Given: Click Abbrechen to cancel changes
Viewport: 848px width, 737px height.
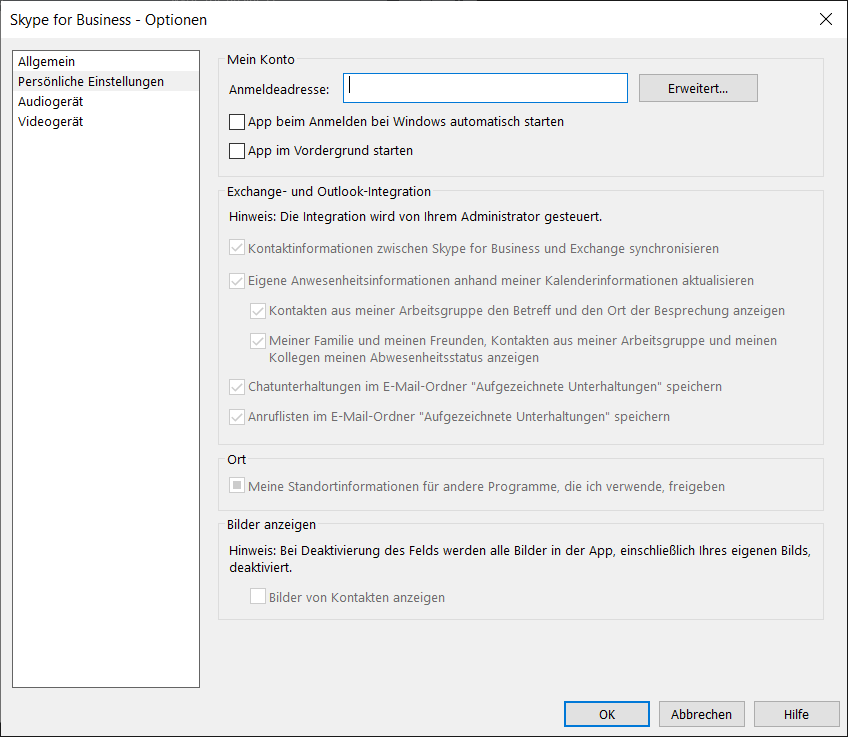Looking at the screenshot, I should (x=701, y=714).
